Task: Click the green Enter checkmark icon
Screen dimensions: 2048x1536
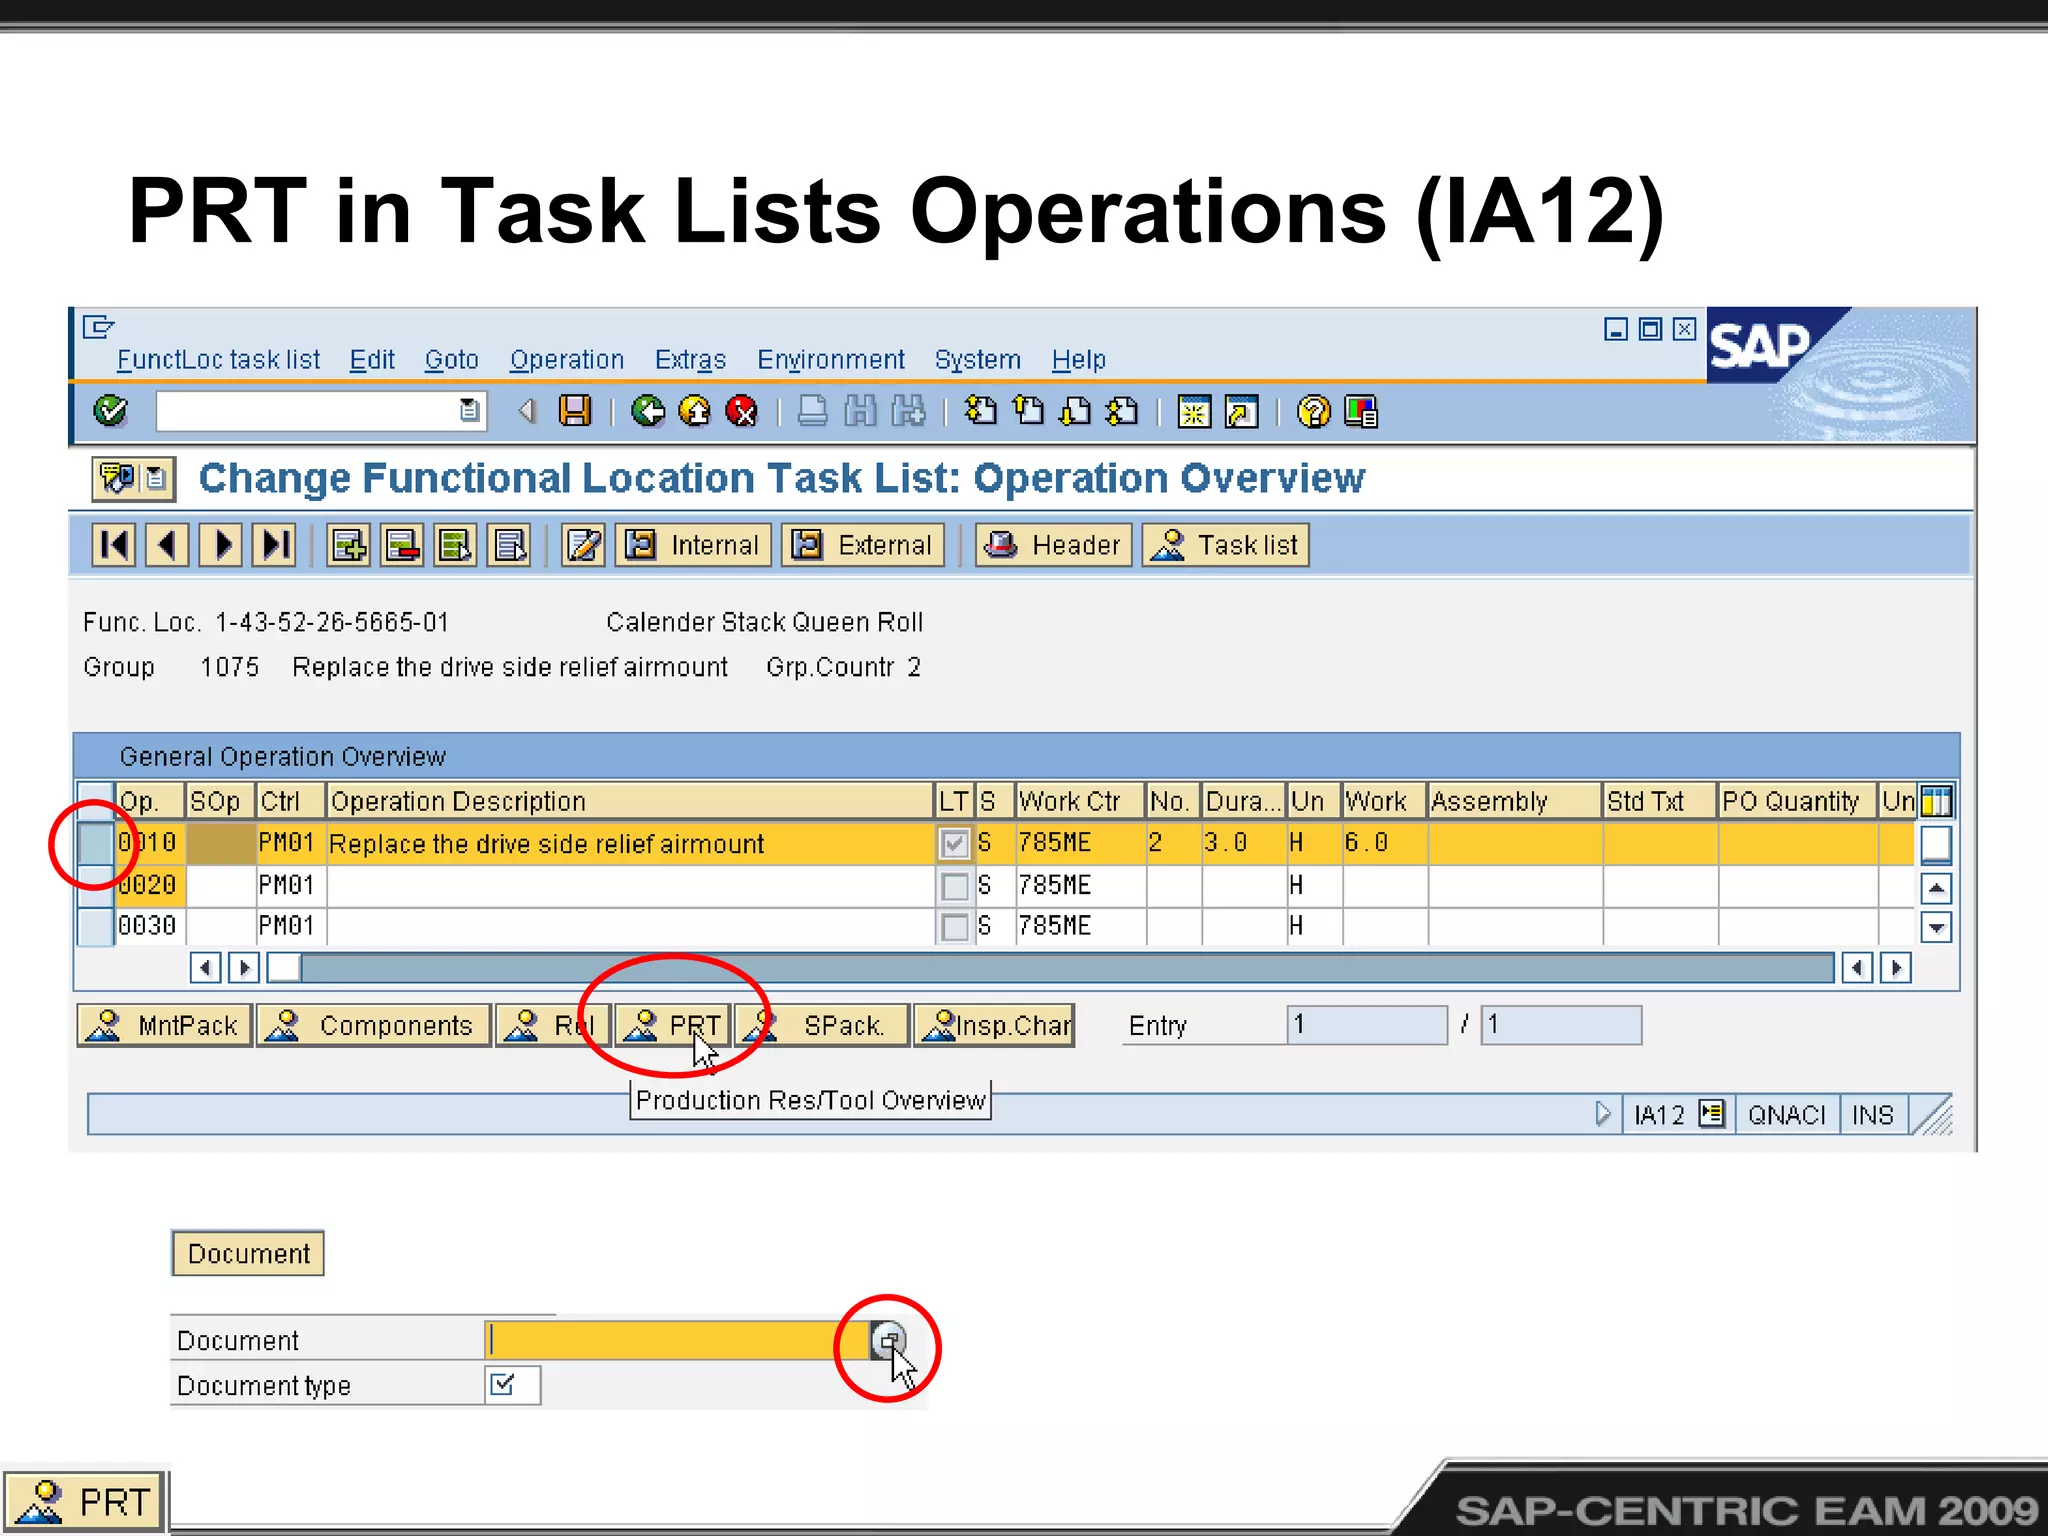Action: [x=110, y=411]
